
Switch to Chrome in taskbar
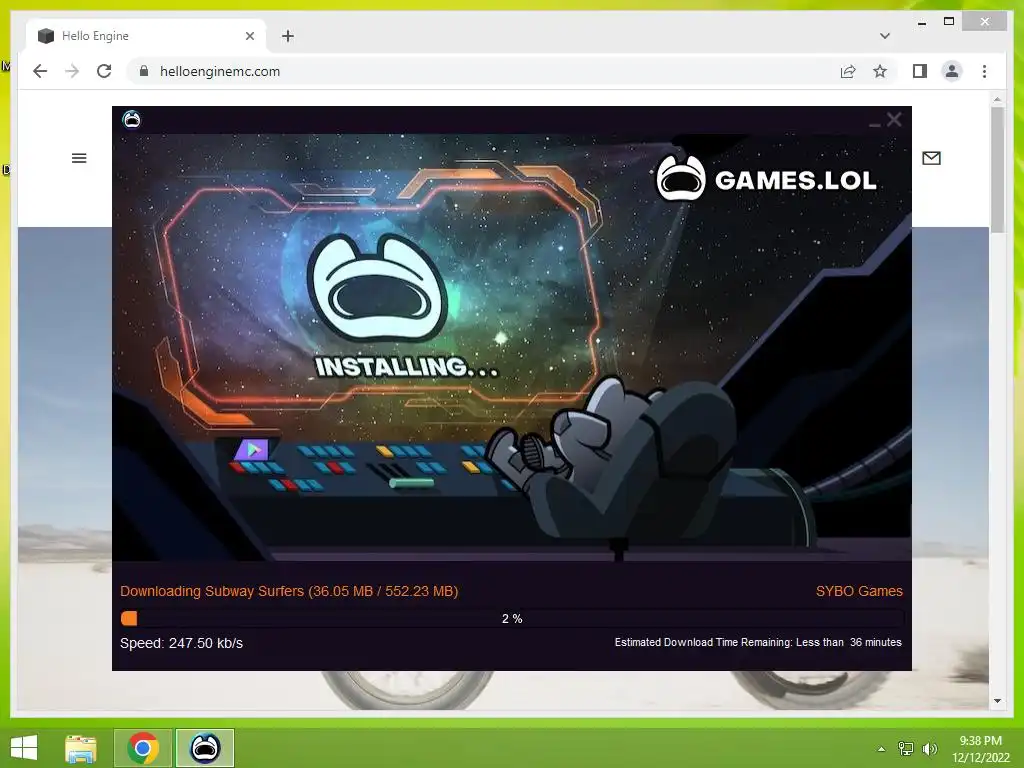coord(143,748)
